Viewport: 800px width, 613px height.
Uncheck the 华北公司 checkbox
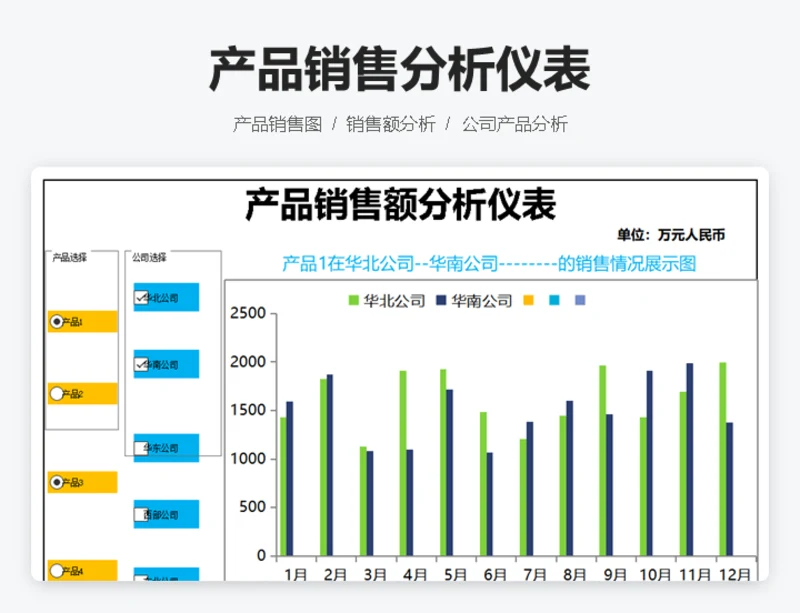tap(141, 298)
